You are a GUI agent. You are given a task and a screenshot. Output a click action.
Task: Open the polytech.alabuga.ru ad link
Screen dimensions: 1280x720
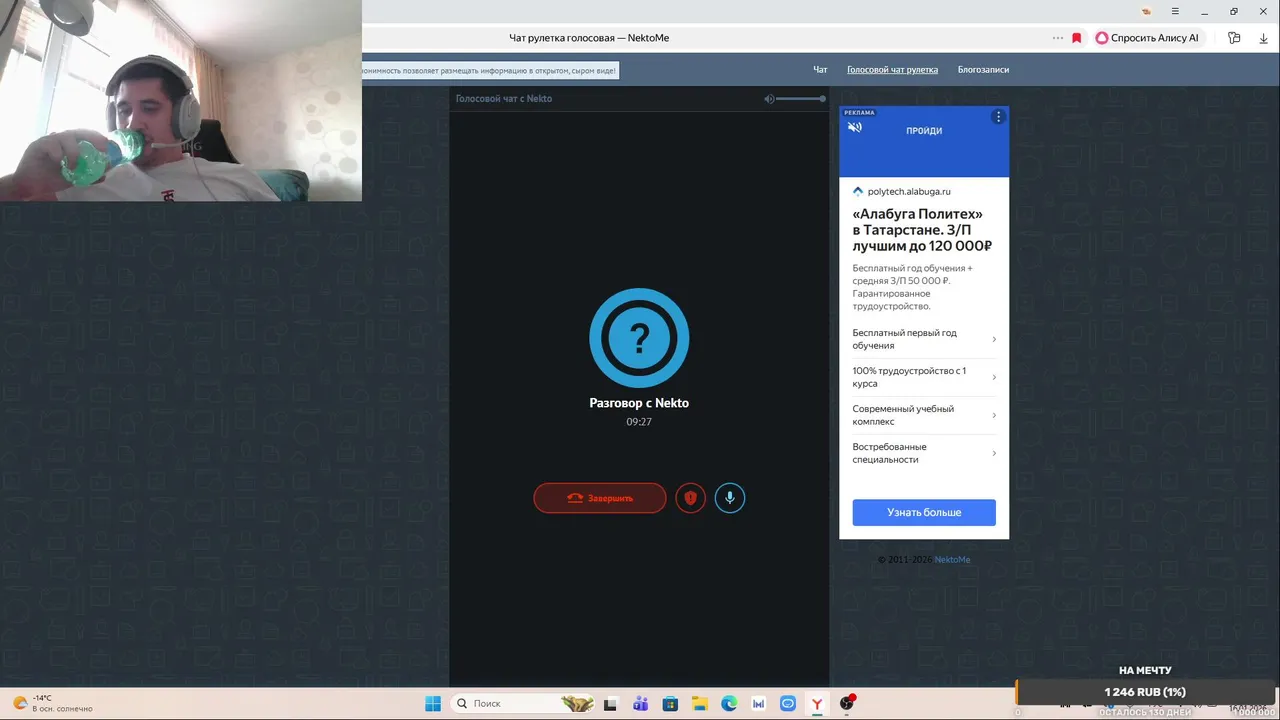[909, 191]
